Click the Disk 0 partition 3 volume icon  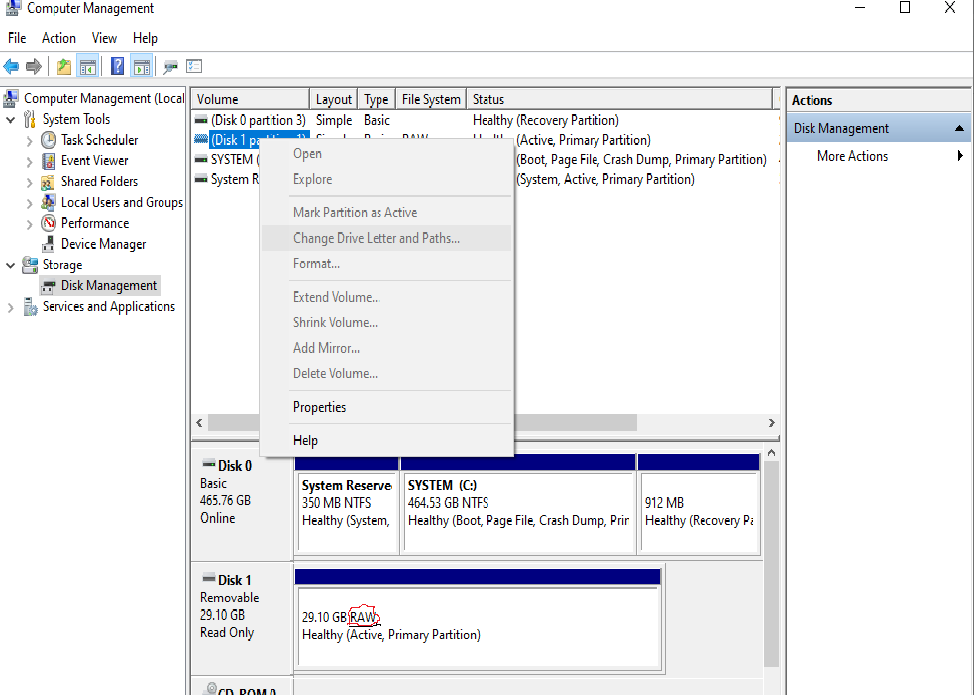201,120
